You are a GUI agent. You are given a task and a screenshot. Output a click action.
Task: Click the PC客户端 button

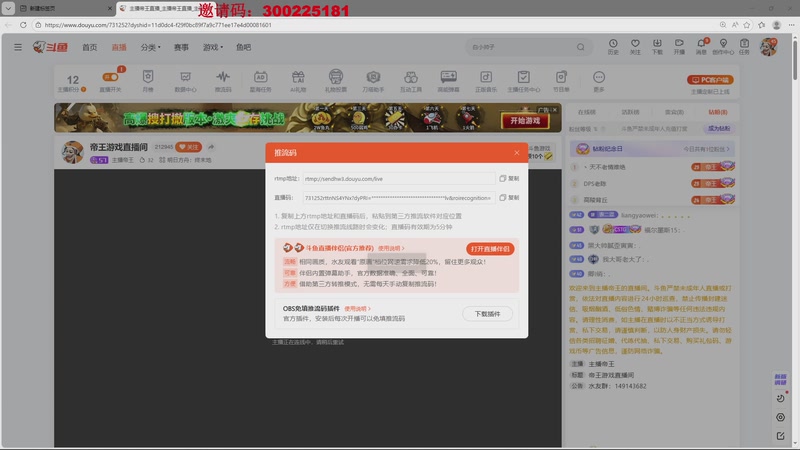(x=710, y=80)
